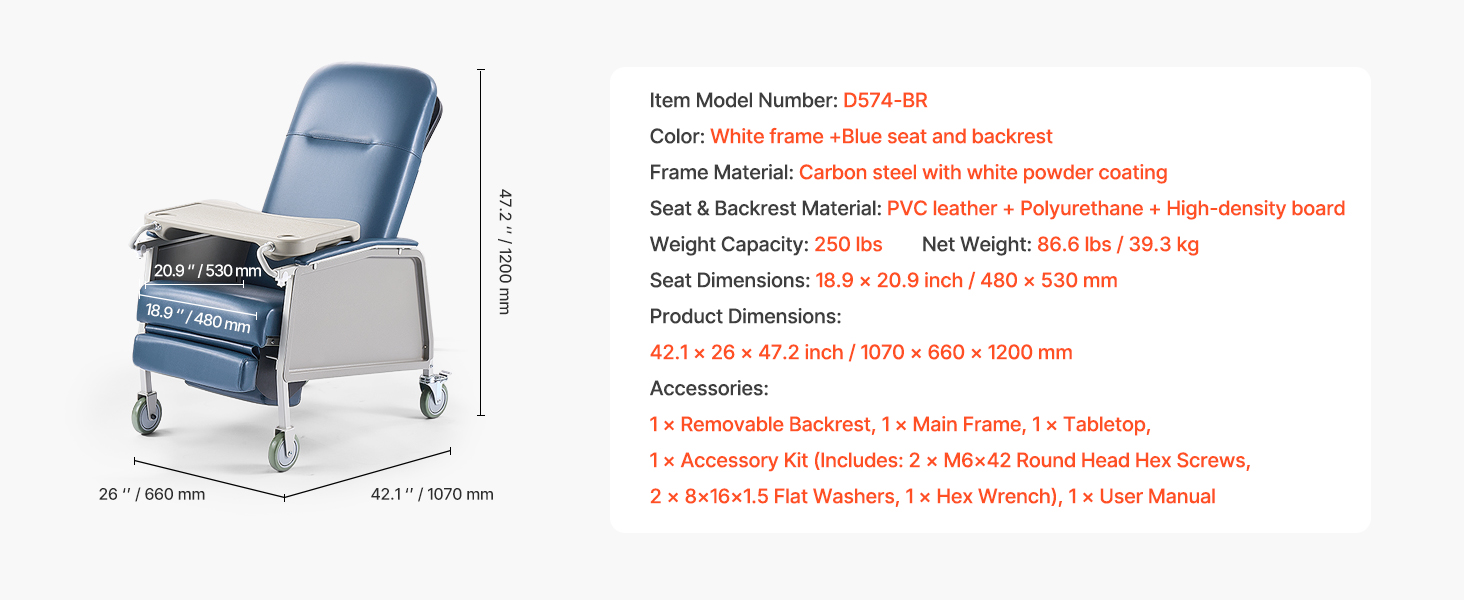1464x600 pixels.
Task: Click the vertical 47.2" / 1200 mm height label
Action: coord(506,251)
